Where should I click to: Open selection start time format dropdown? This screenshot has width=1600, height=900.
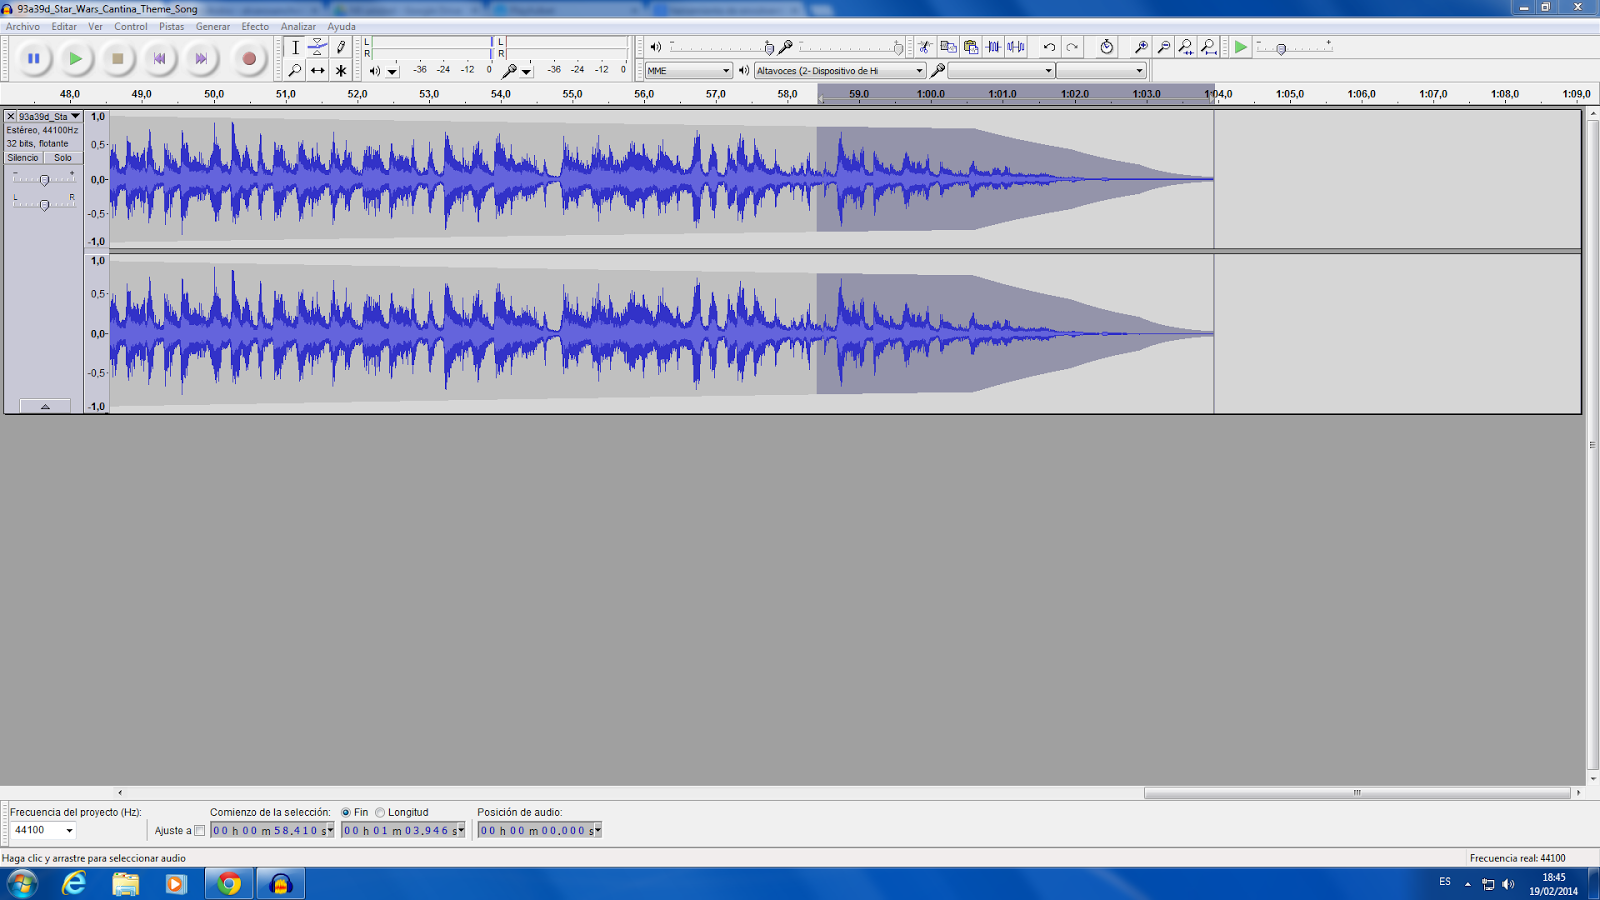tap(330, 831)
